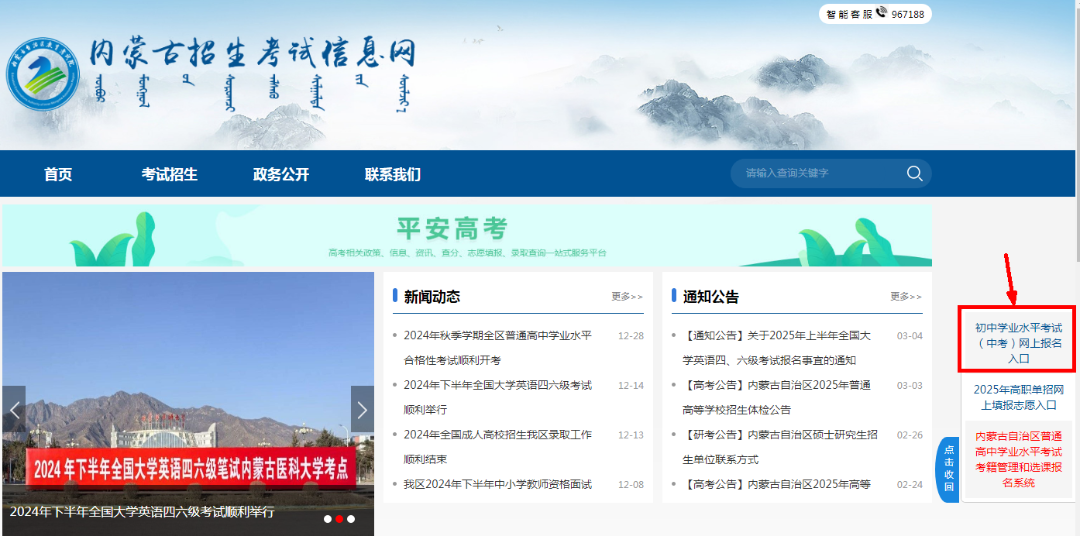Click the search magnifier icon
Screen dimensions: 1080x536
point(914,174)
